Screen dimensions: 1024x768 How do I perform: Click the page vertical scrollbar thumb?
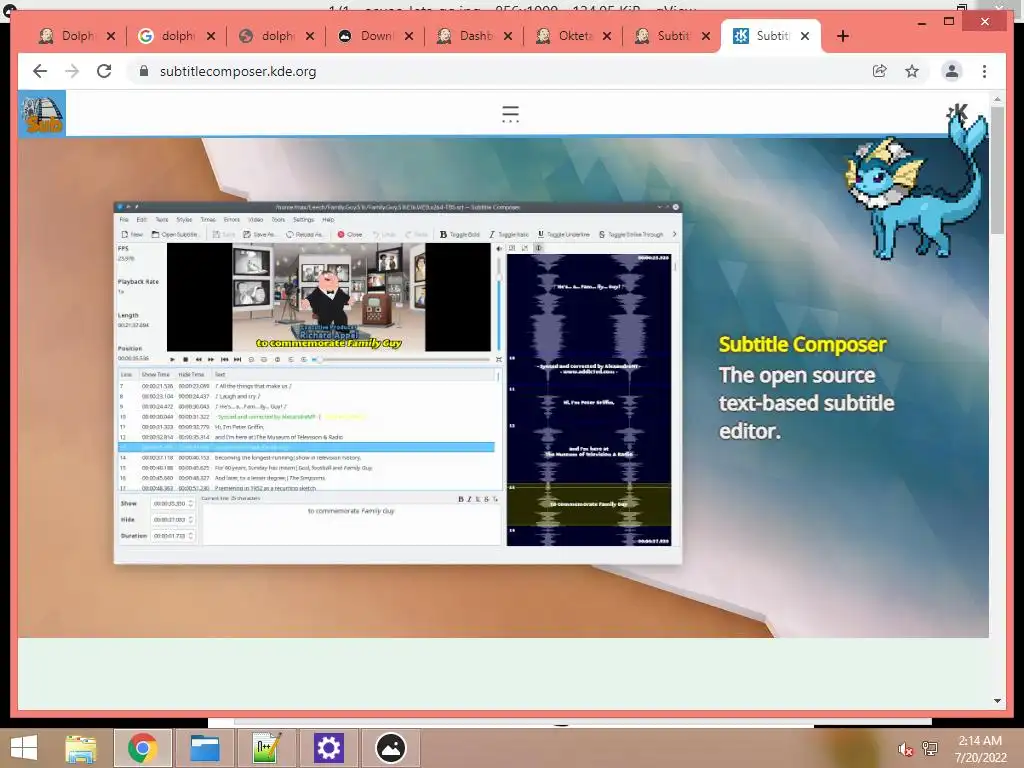997,170
